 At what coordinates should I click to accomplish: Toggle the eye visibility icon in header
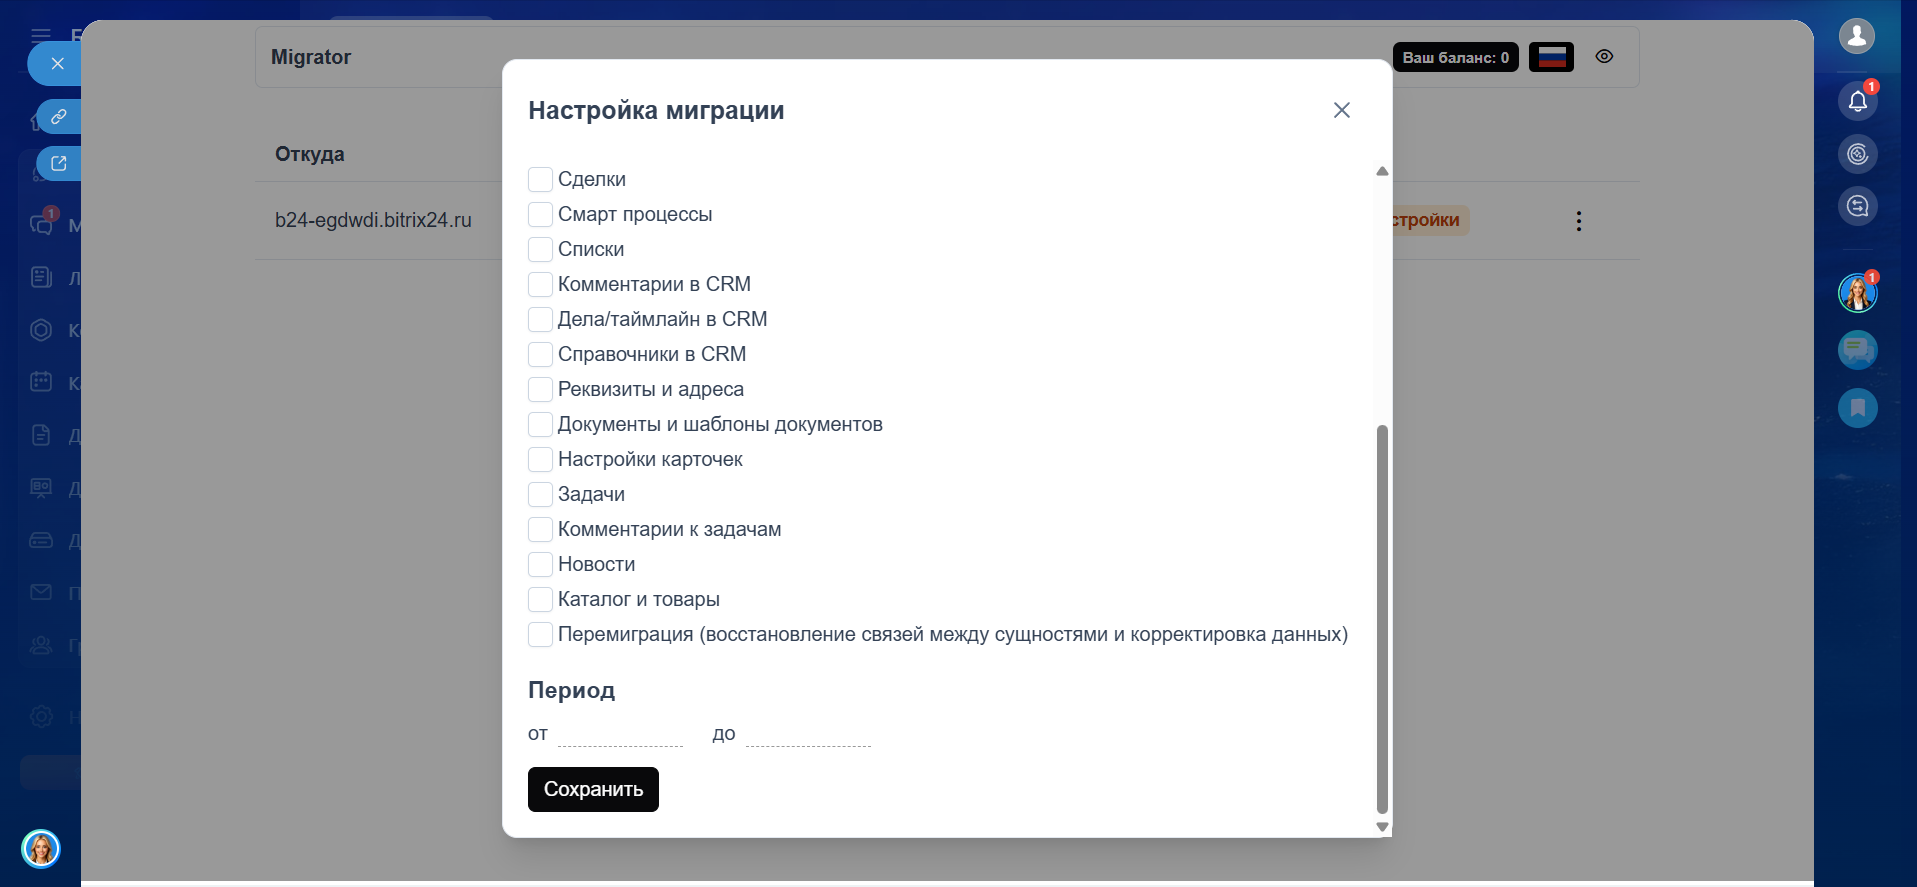tap(1604, 57)
